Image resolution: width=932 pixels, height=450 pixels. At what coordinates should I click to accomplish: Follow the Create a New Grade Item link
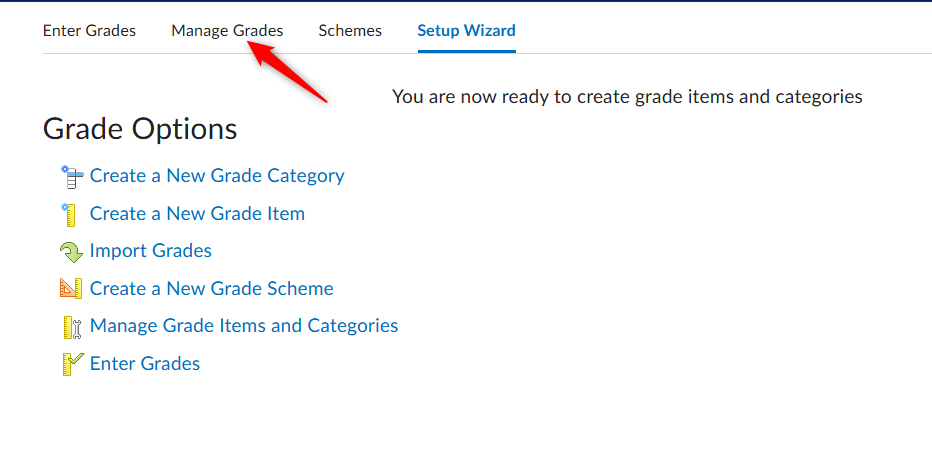coord(197,213)
